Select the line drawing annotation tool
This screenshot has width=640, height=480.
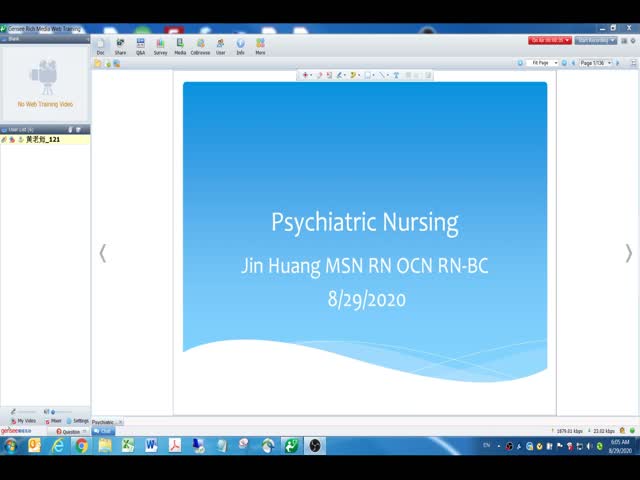382,75
